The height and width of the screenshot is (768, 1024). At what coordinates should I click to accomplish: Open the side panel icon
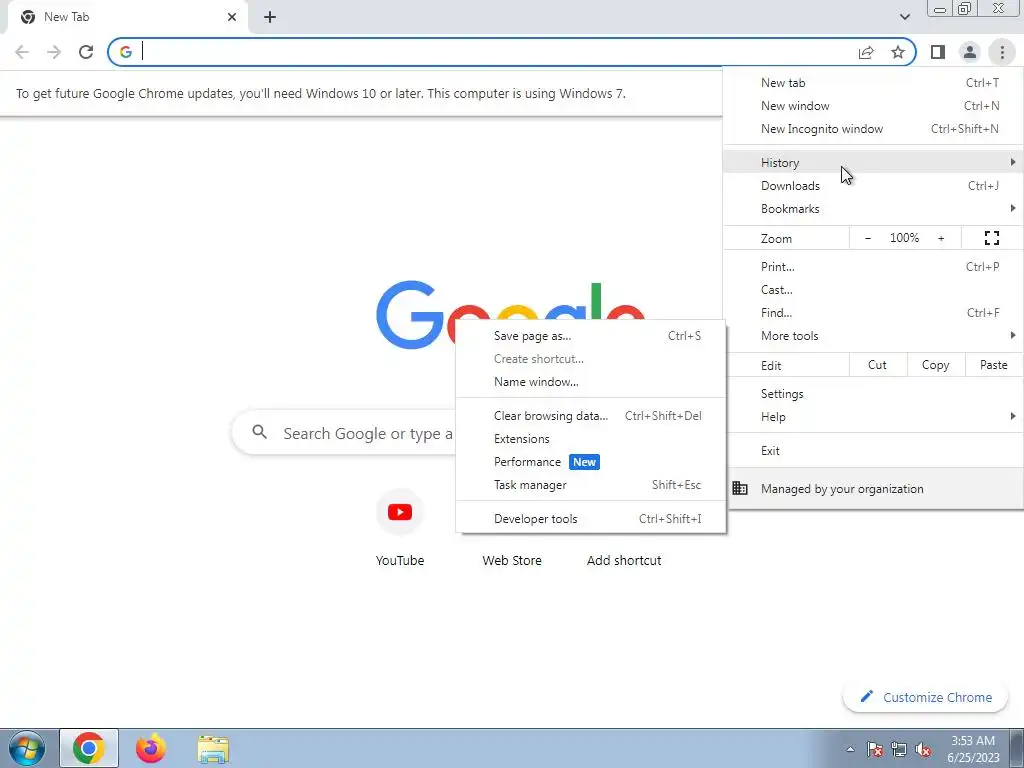[x=938, y=52]
